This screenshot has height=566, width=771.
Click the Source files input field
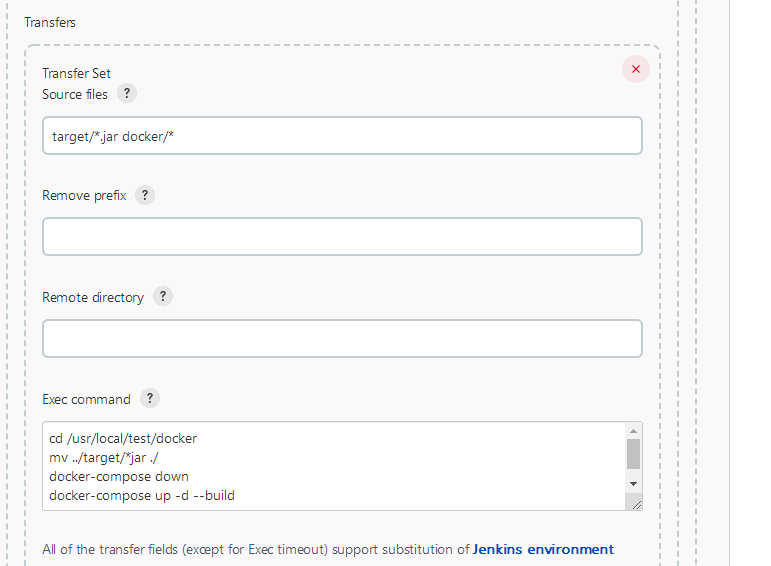[342, 136]
